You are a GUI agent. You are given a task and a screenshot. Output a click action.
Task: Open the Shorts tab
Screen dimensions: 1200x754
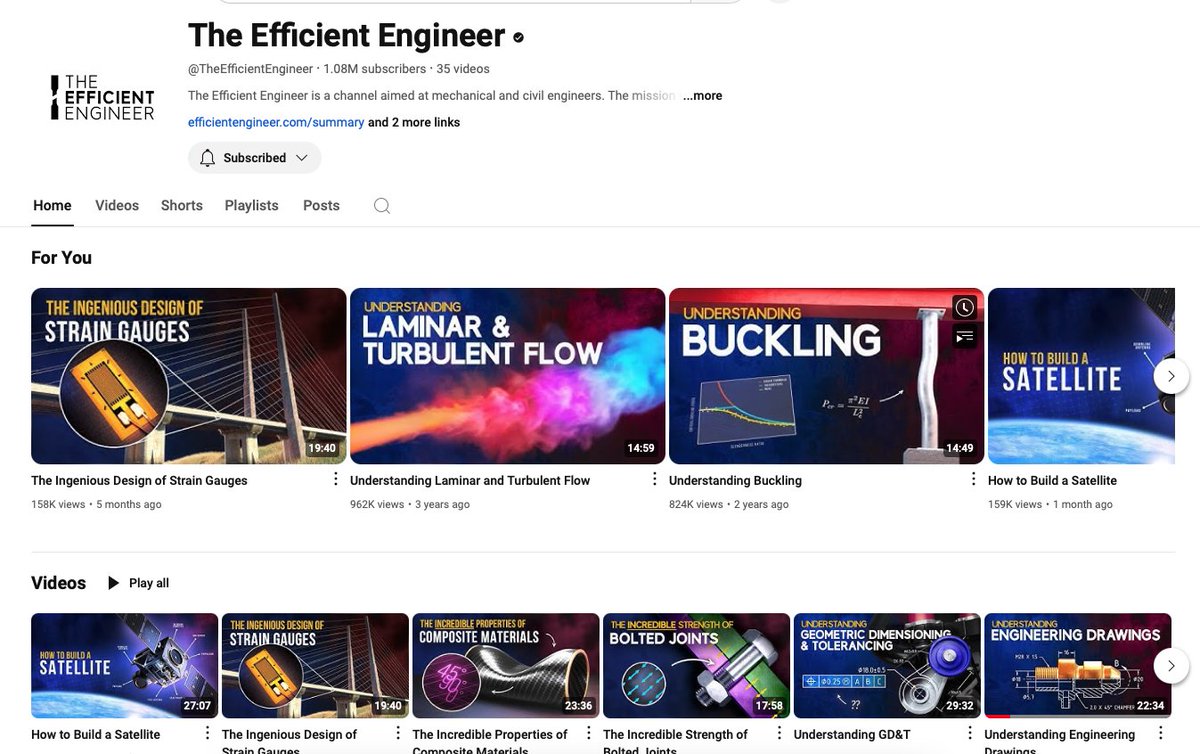(182, 205)
